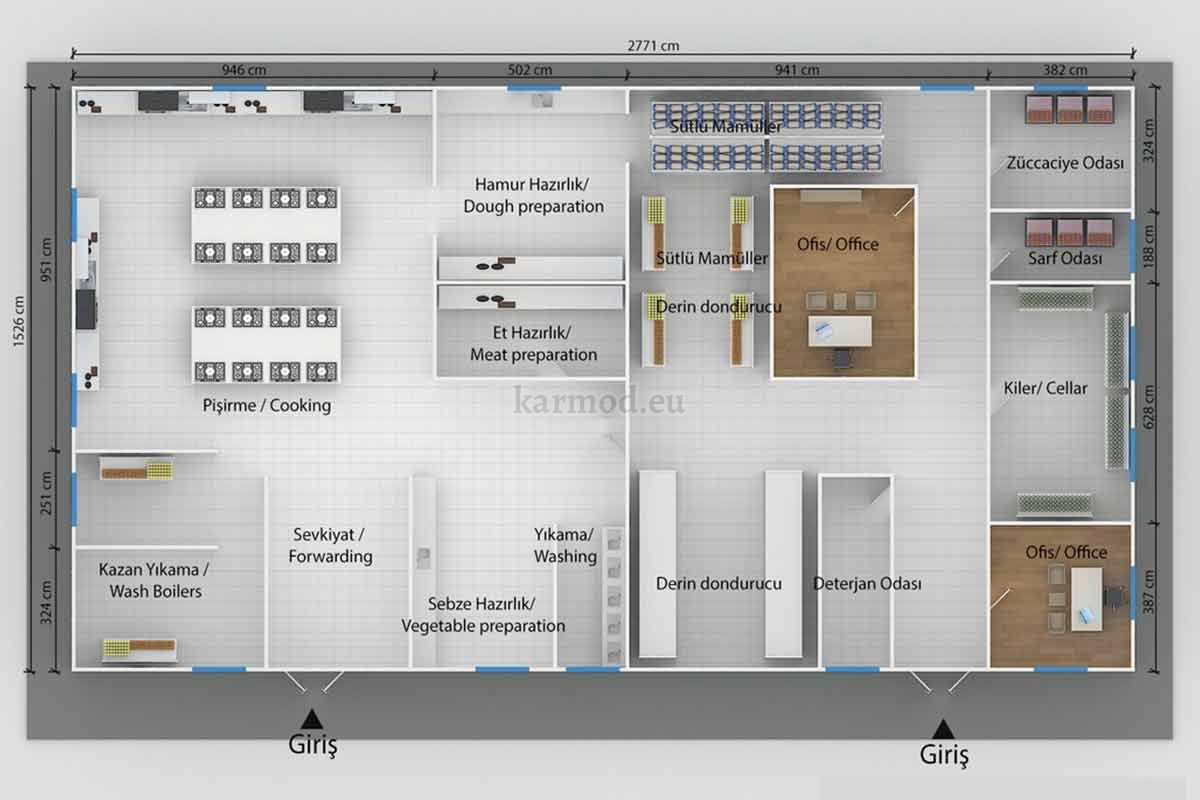Click the sink on the vegetable preparation counter
Viewport: 1200px width, 800px height.
(x=424, y=558)
